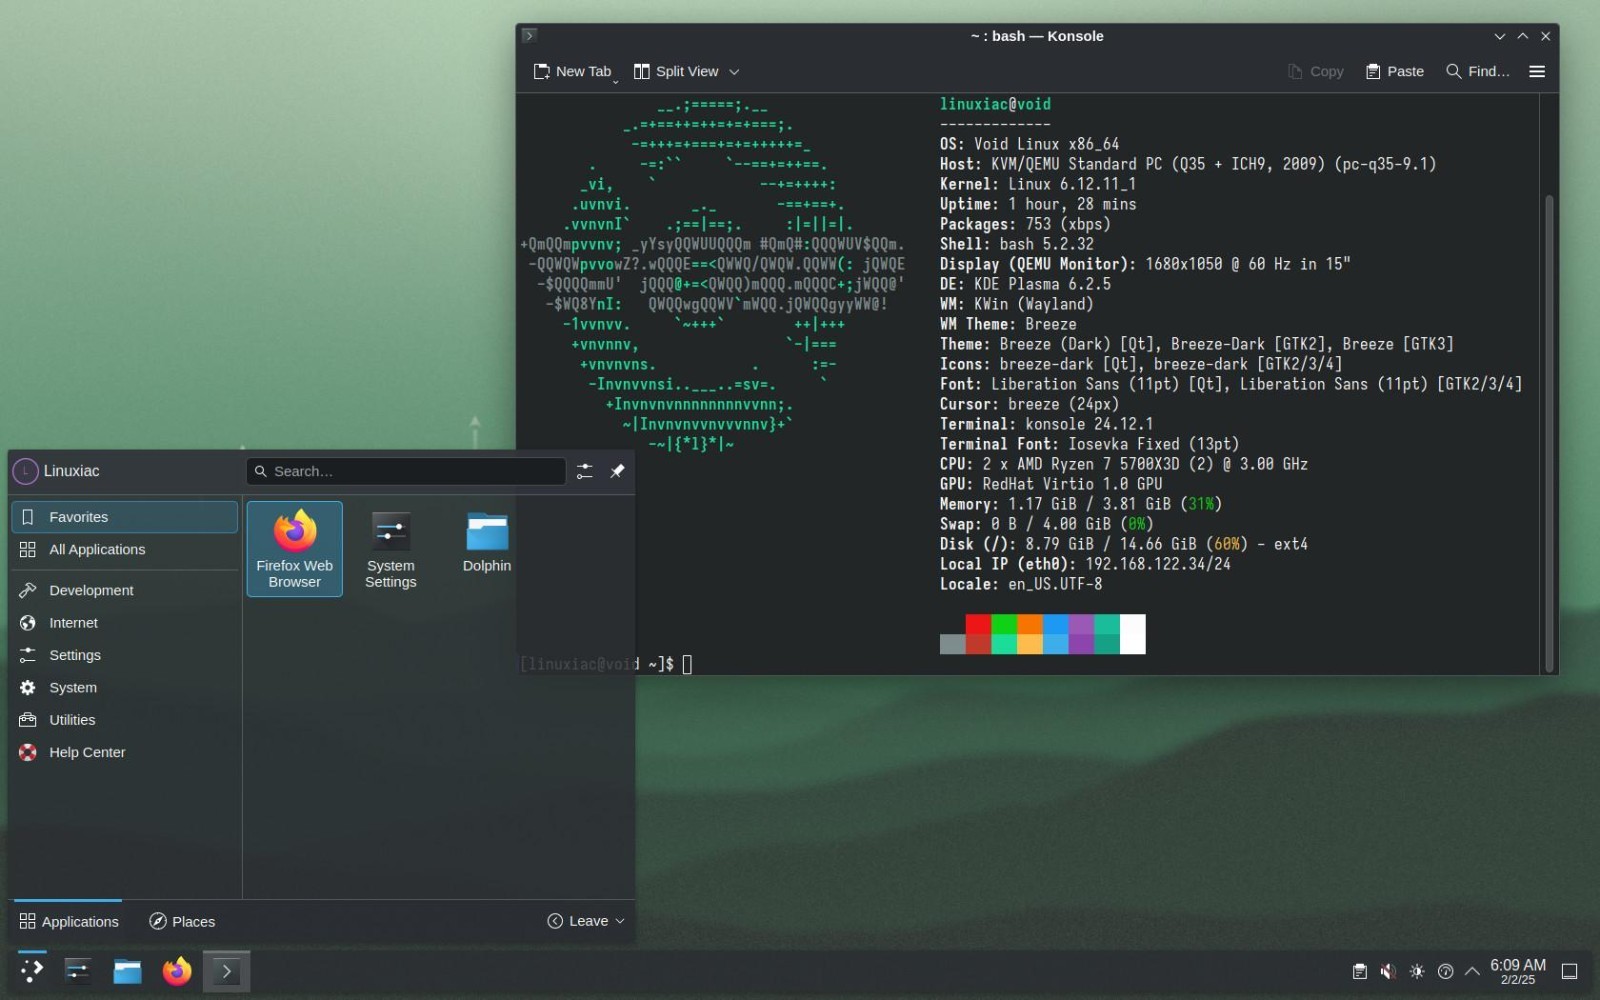Click Konsole title bar terminal icon
1600x1000 pixels.
click(x=530, y=36)
